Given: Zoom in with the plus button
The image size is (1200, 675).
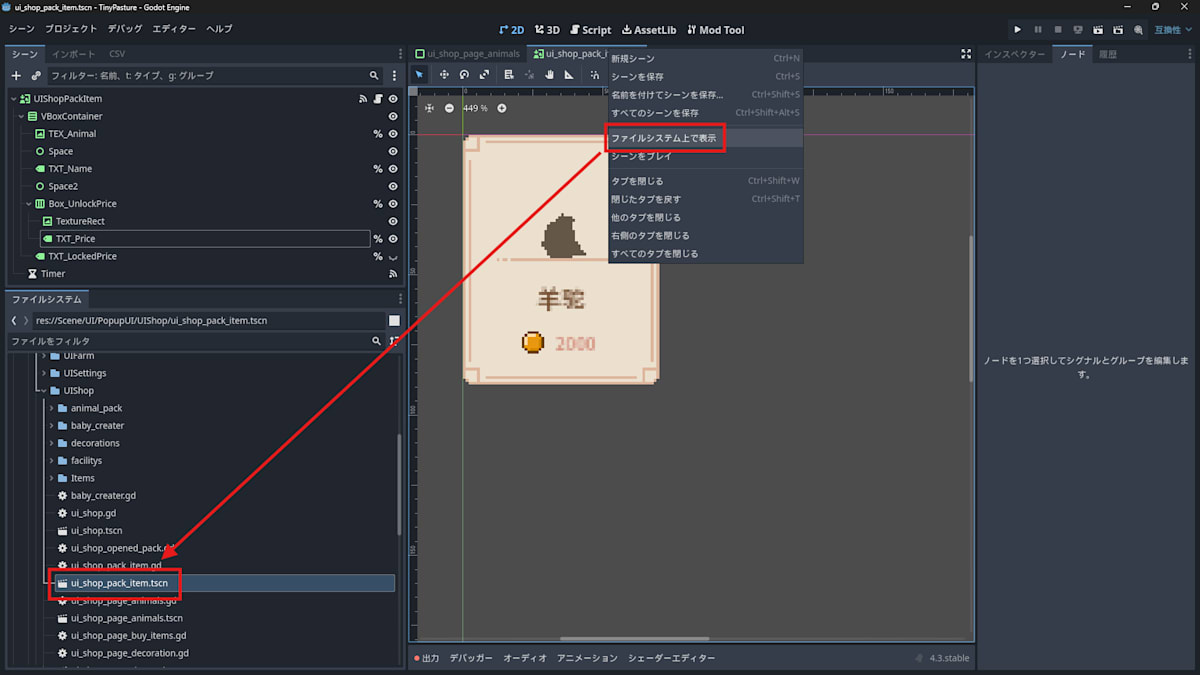Looking at the screenshot, I should point(502,108).
